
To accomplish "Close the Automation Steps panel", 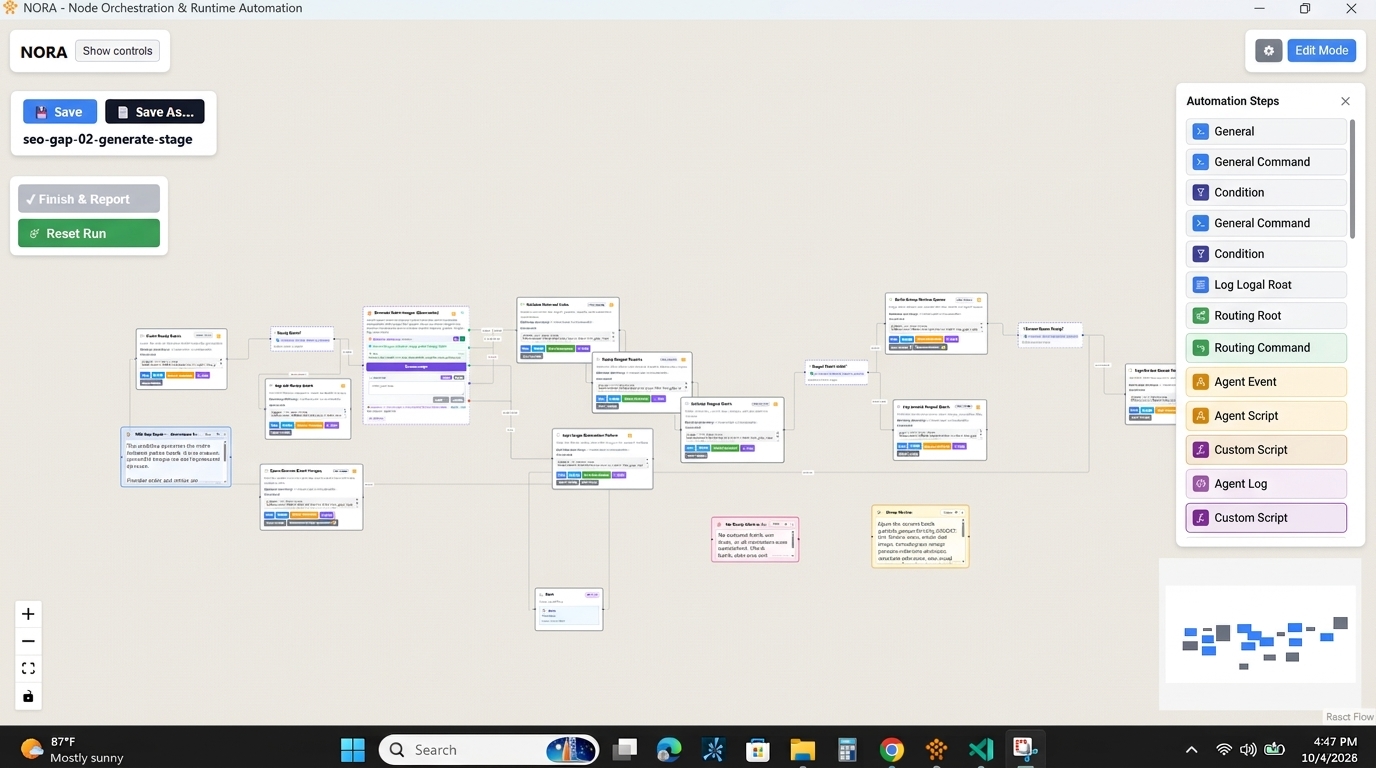I will tap(1345, 101).
